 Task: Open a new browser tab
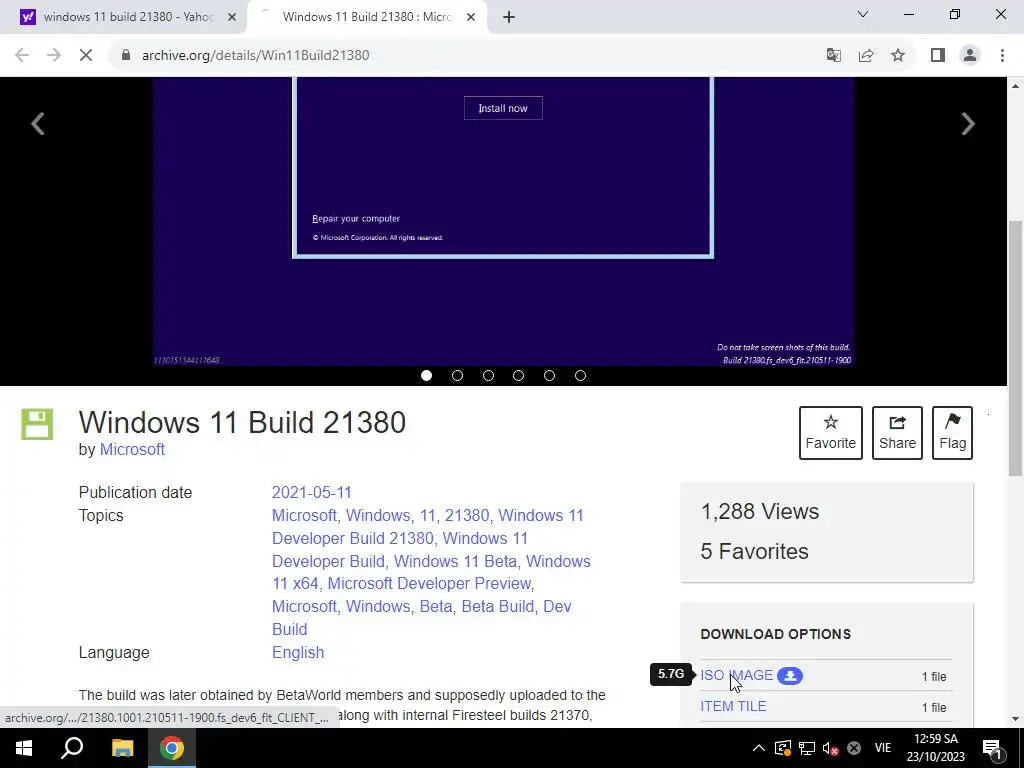coord(509,17)
